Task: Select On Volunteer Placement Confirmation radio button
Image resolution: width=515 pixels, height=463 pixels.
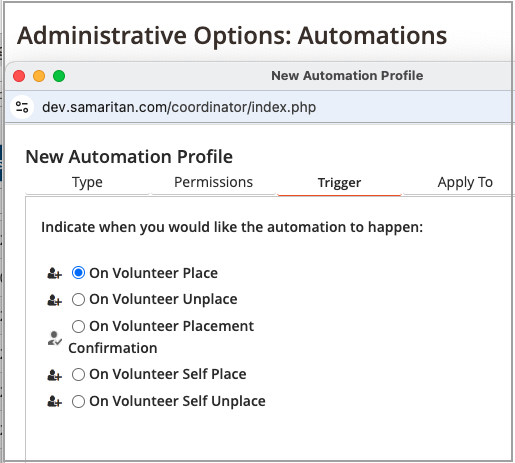Action: 78,326
